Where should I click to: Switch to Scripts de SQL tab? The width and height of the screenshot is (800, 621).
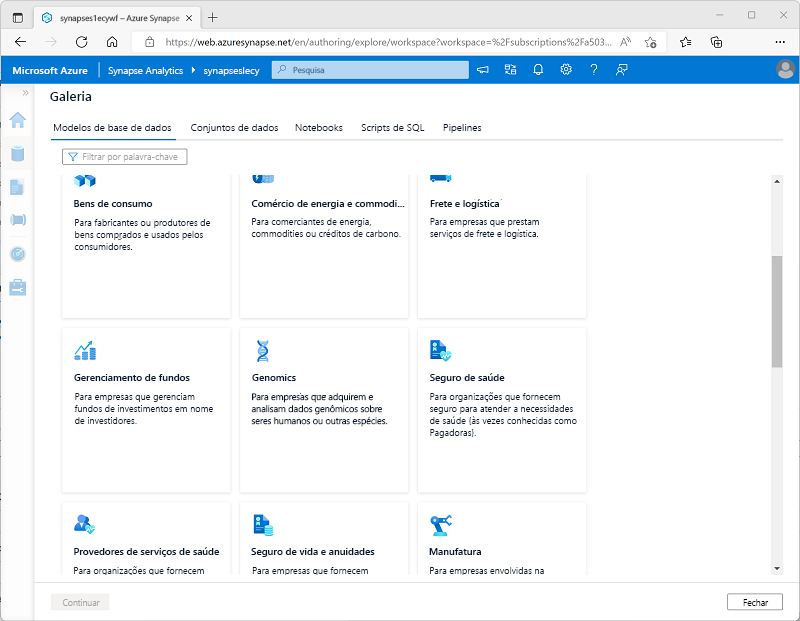click(392, 128)
